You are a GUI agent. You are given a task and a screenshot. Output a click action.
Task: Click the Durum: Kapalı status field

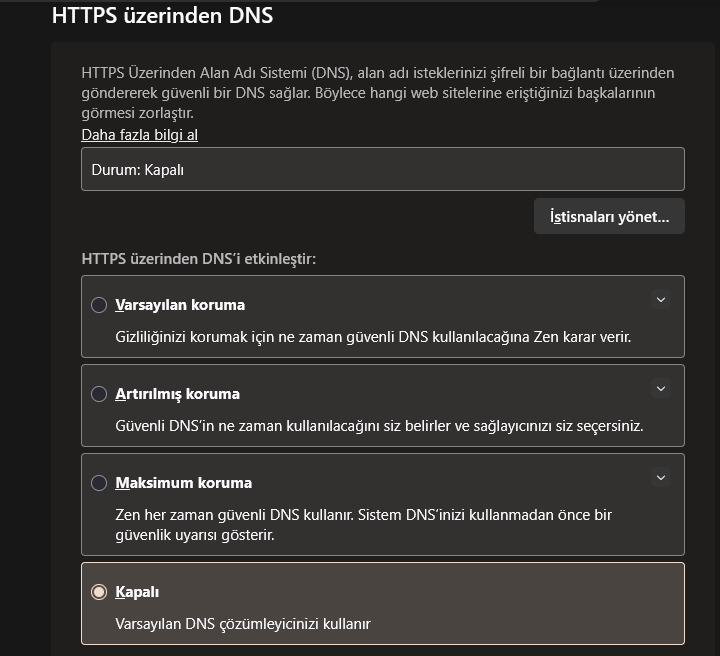pyautogui.click(x=382, y=169)
